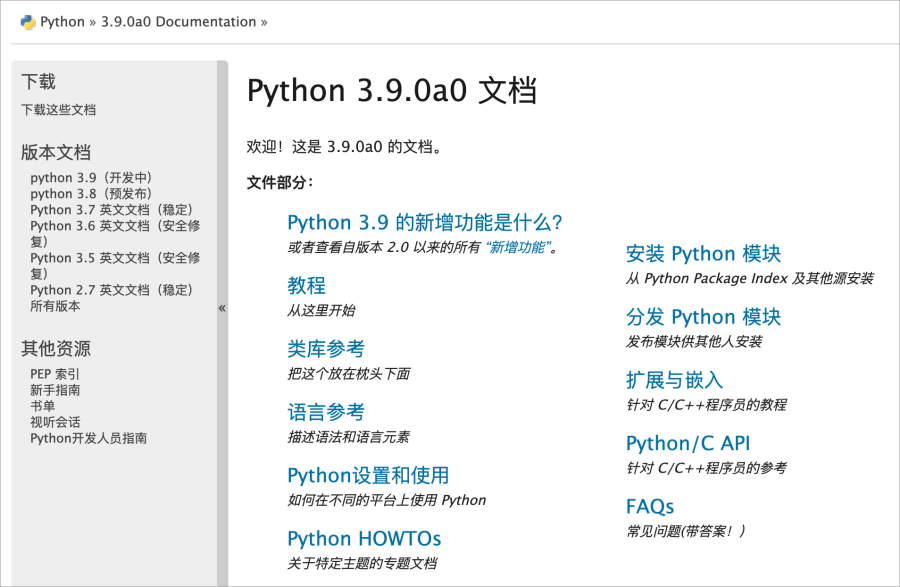Image resolution: width=900 pixels, height=587 pixels.
Task: Click the 欢迎！这是 3.9.0a0 的文档 text
Action: 344,147
